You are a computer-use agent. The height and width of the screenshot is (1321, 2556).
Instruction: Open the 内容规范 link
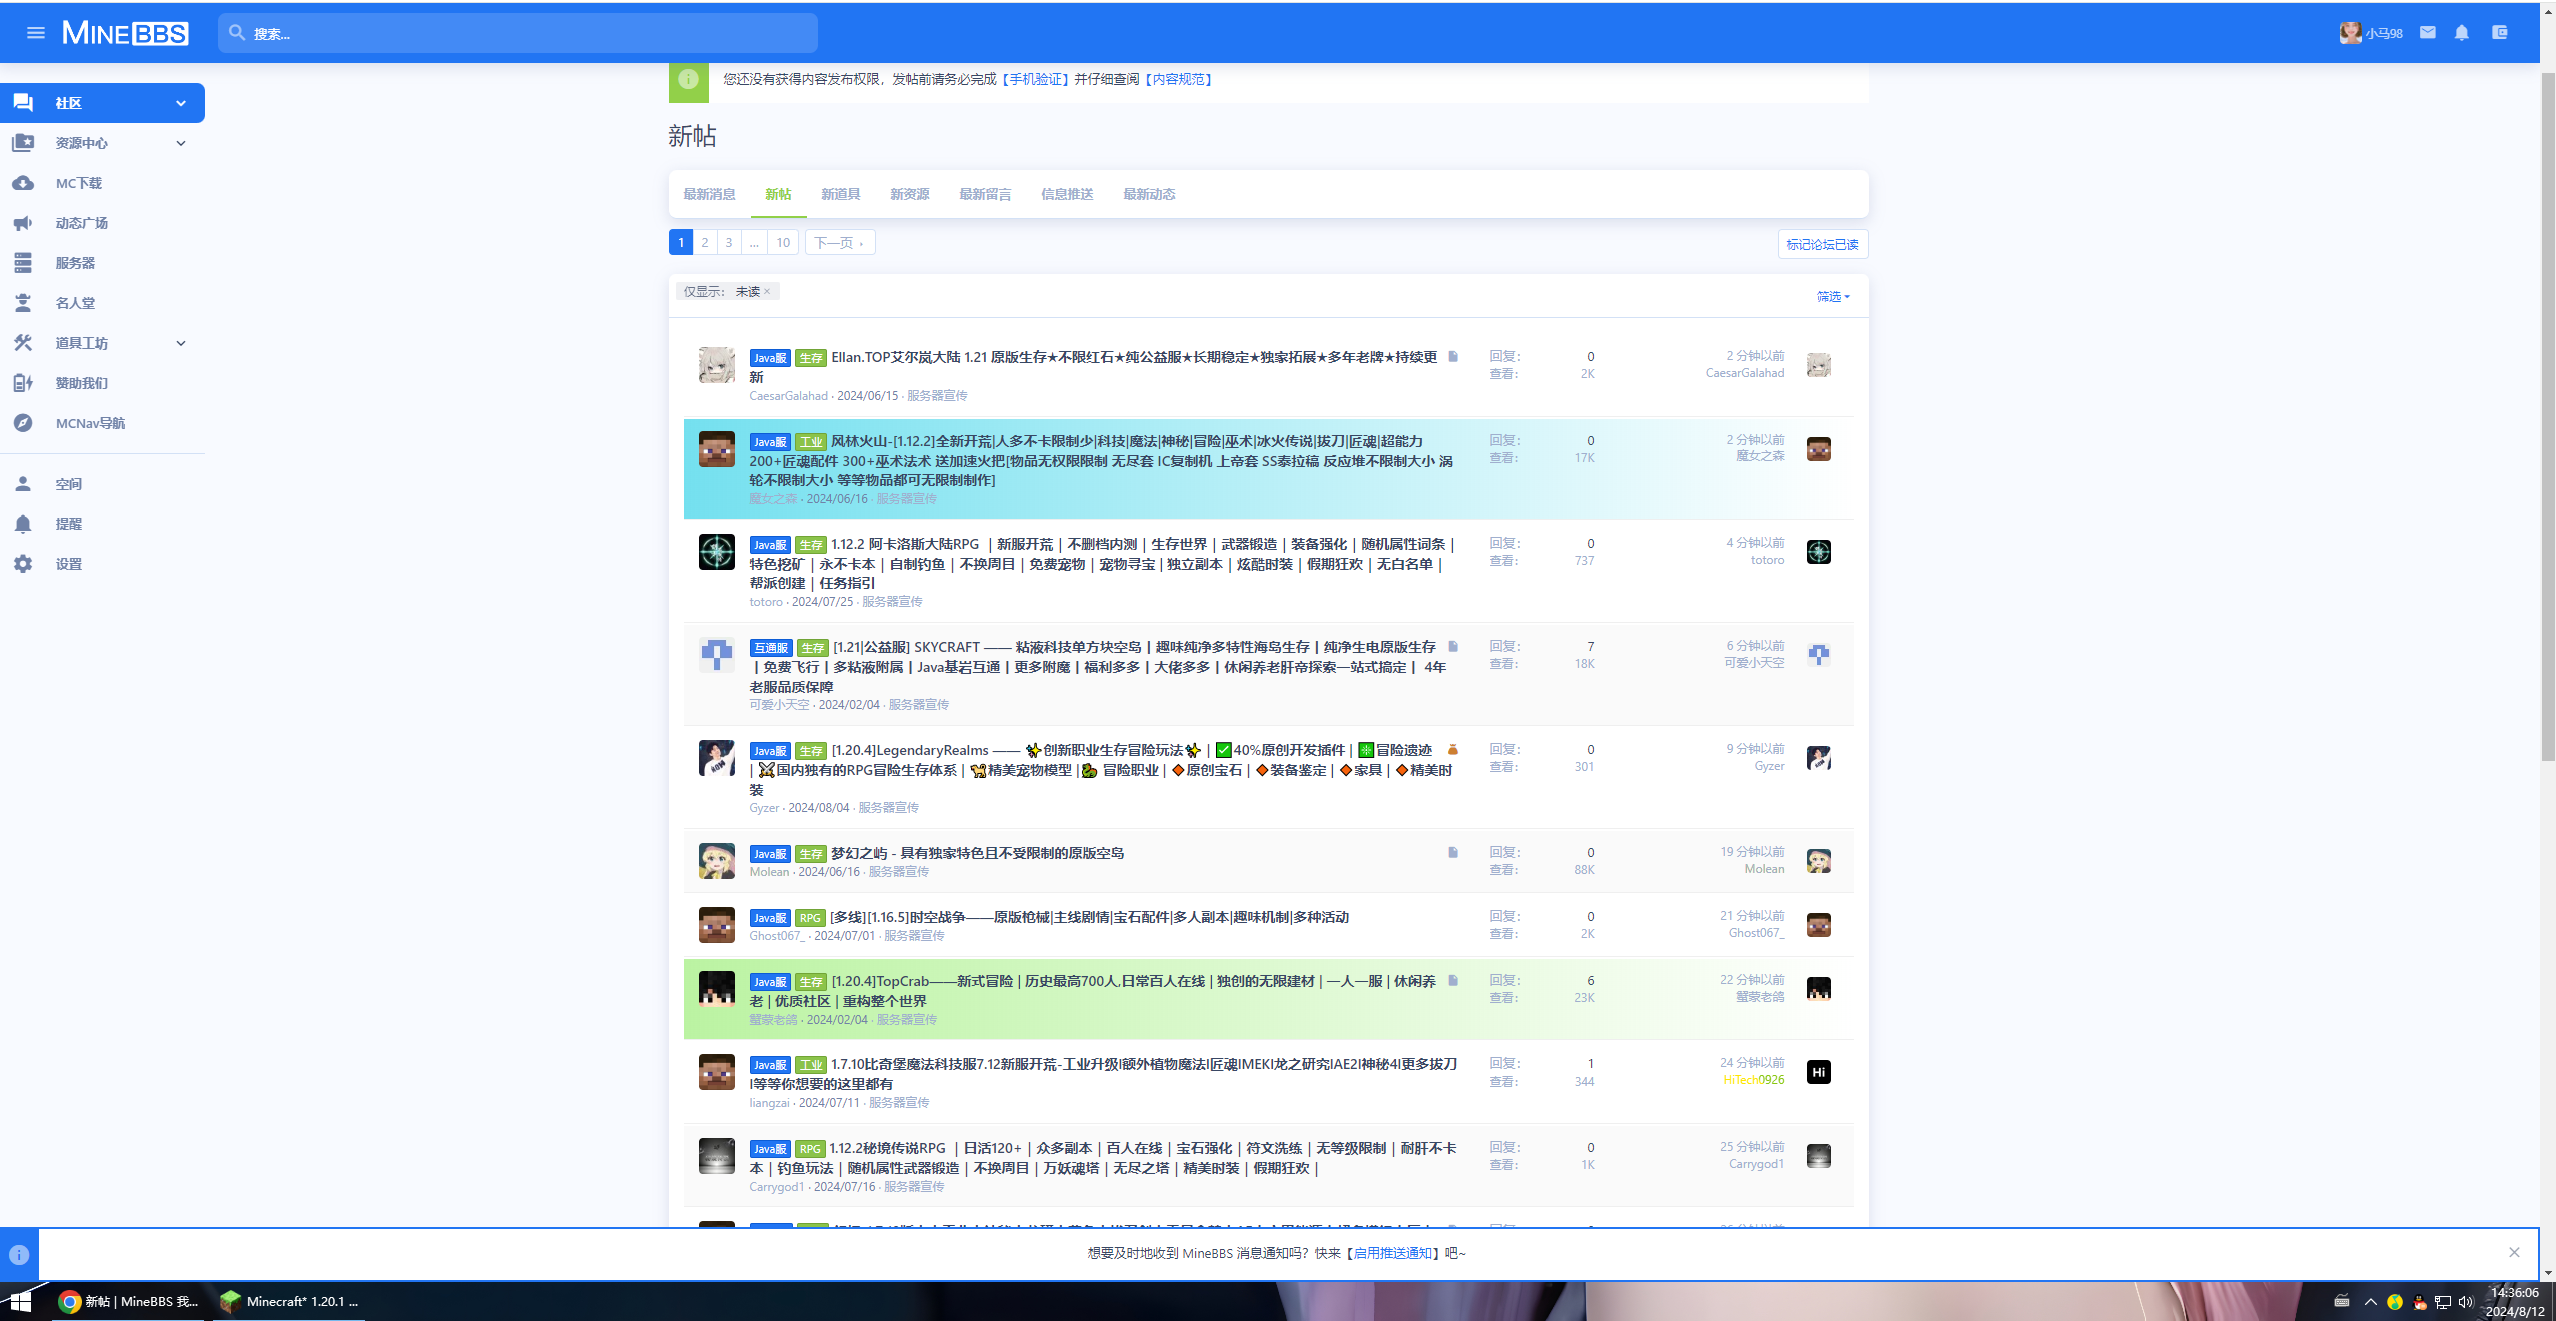pyautogui.click(x=1178, y=79)
